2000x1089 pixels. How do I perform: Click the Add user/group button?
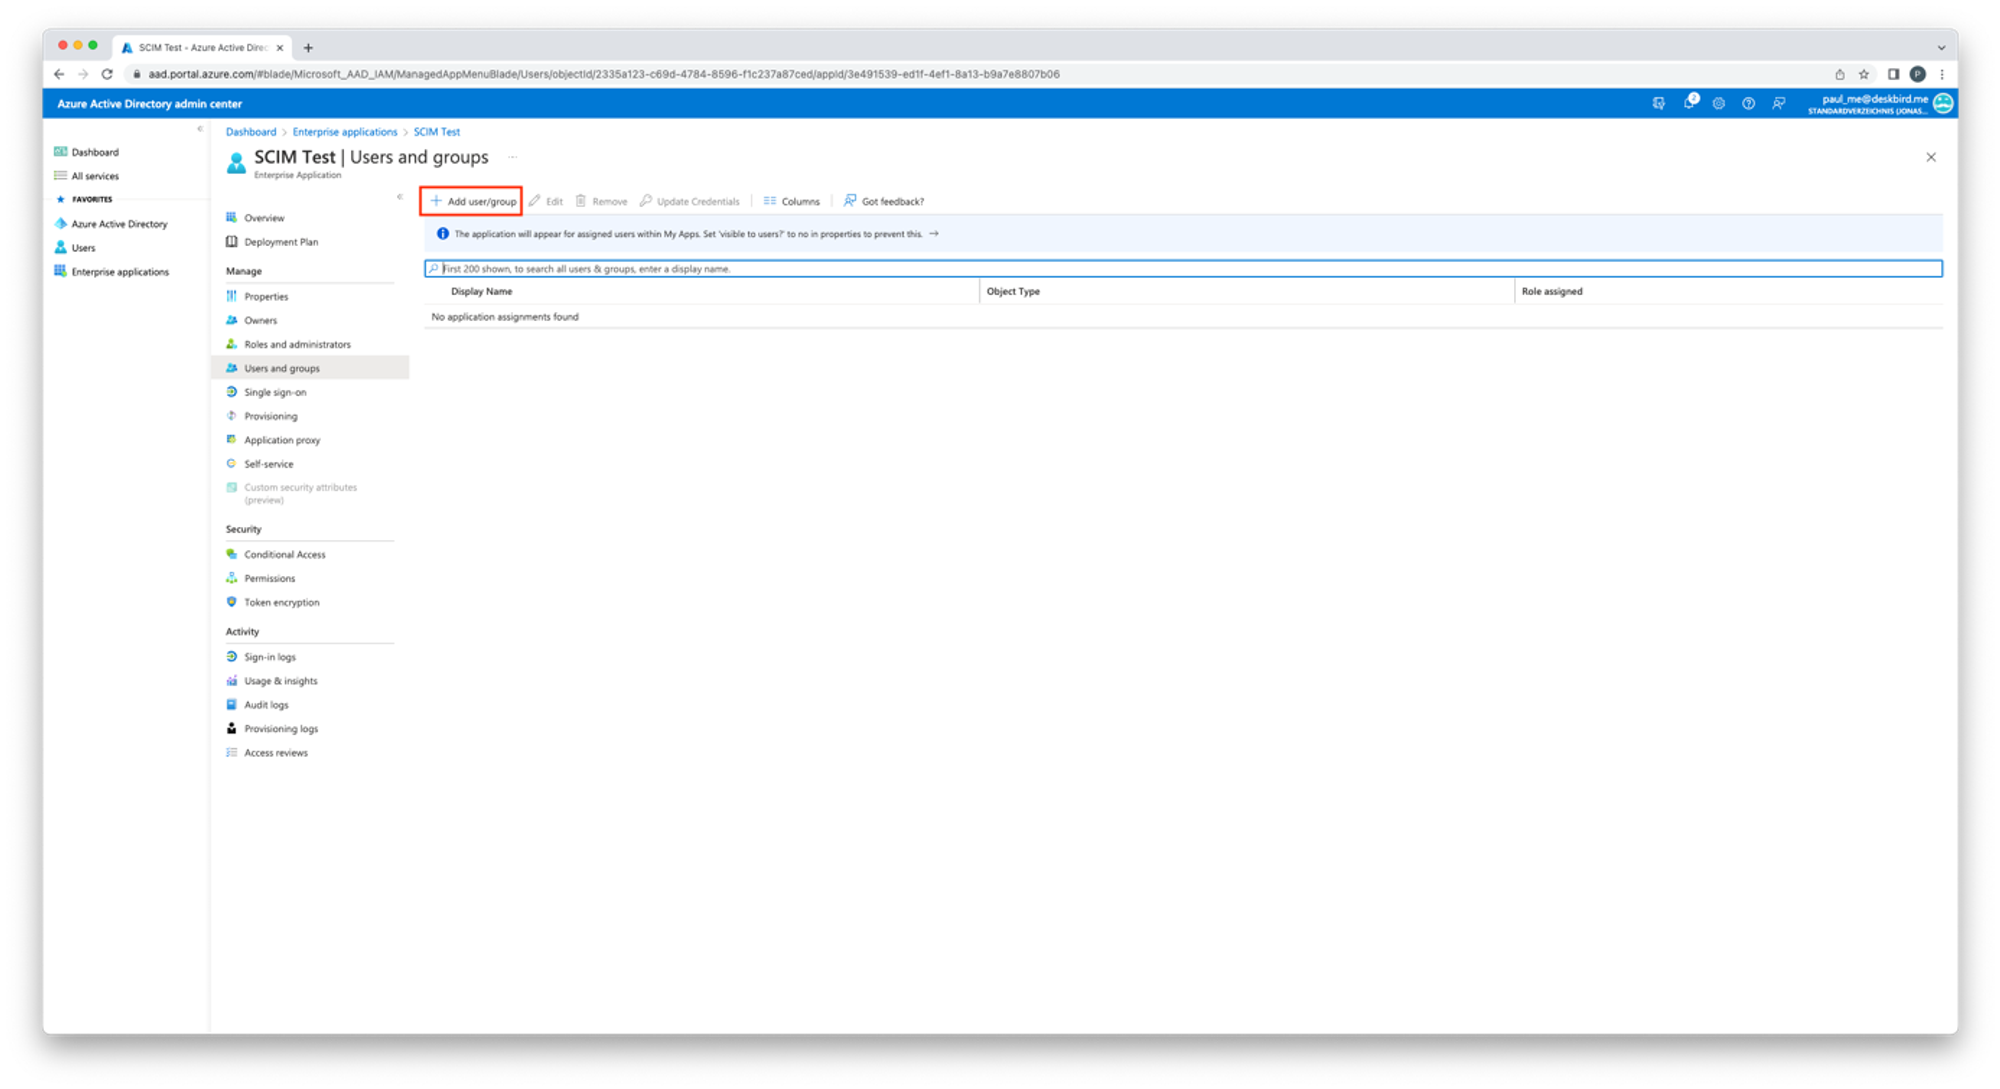pos(472,201)
